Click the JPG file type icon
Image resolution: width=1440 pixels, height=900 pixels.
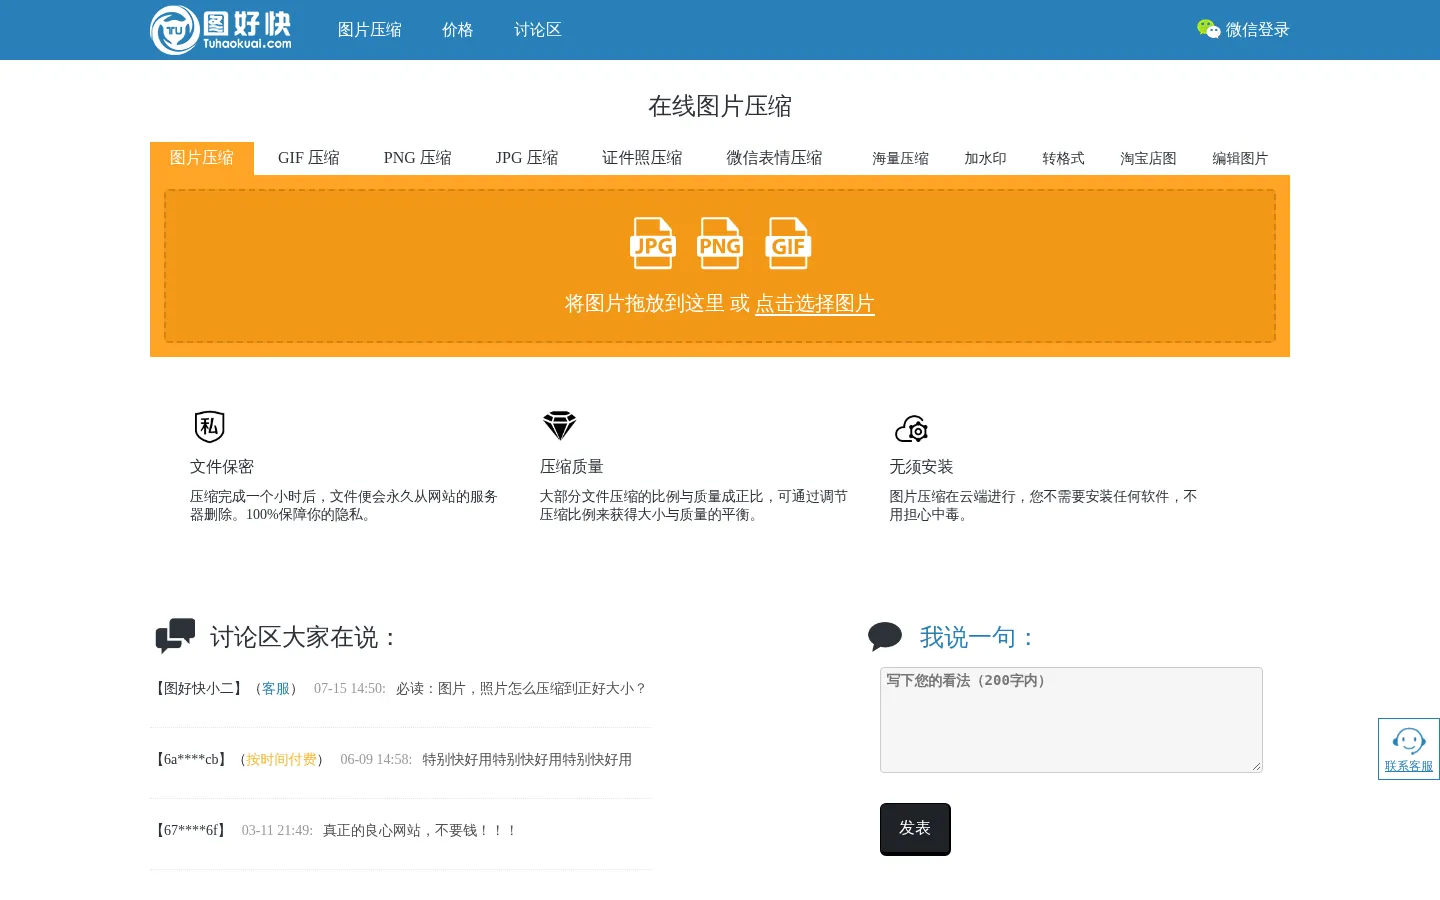tap(653, 243)
